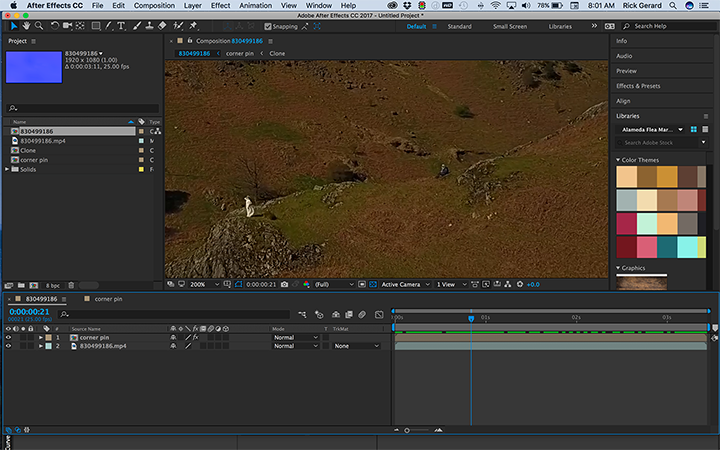Open the viewer magnification 200% dropdown
The height and width of the screenshot is (450, 720).
(201, 285)
